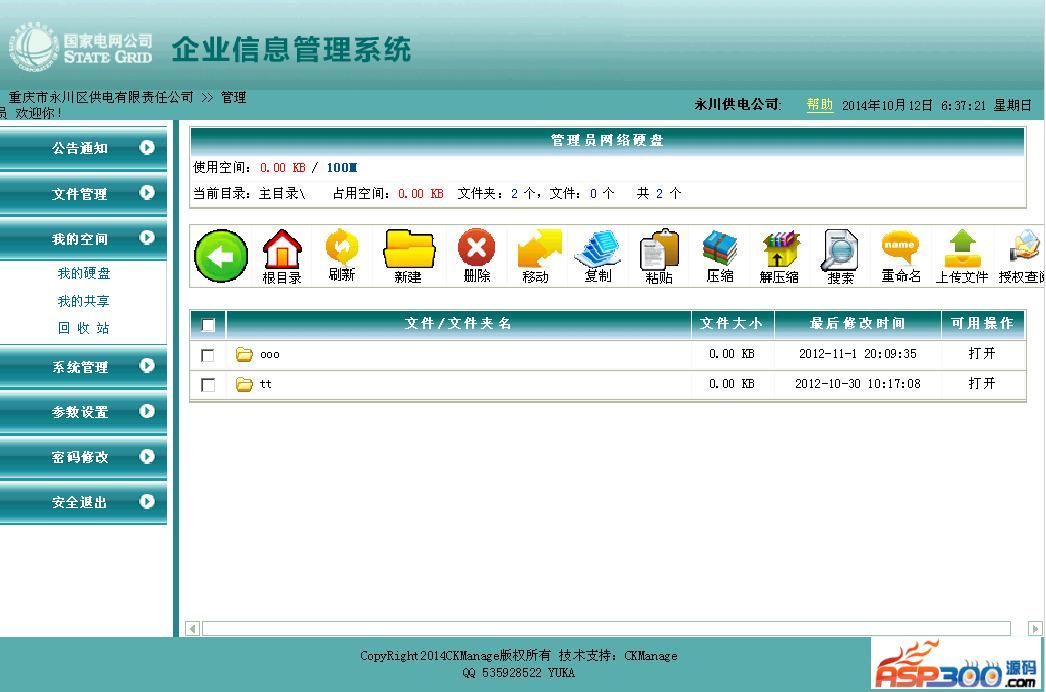Image resolution: width=1046 pixels, height=692 pixels.
Task: Click the ASP300 源码 logo
Action: tap(955, 664)
